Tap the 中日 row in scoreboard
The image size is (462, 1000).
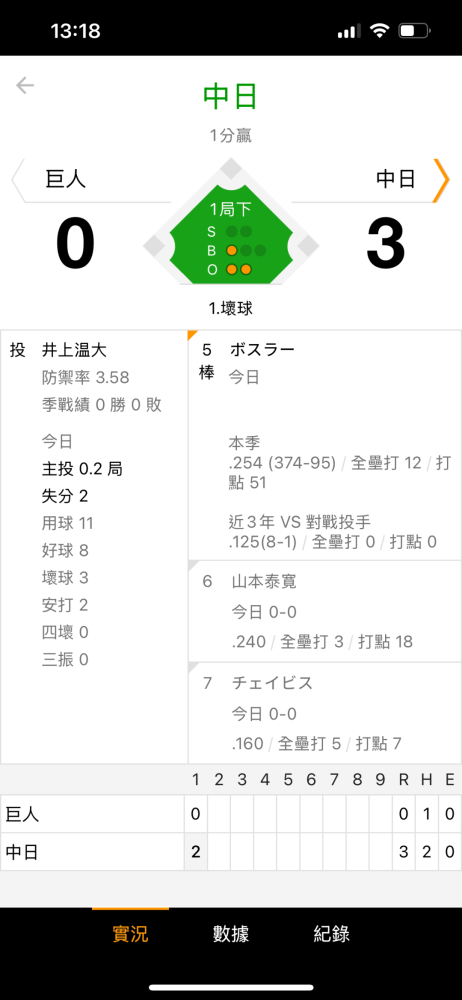click(x=231, y=851)
